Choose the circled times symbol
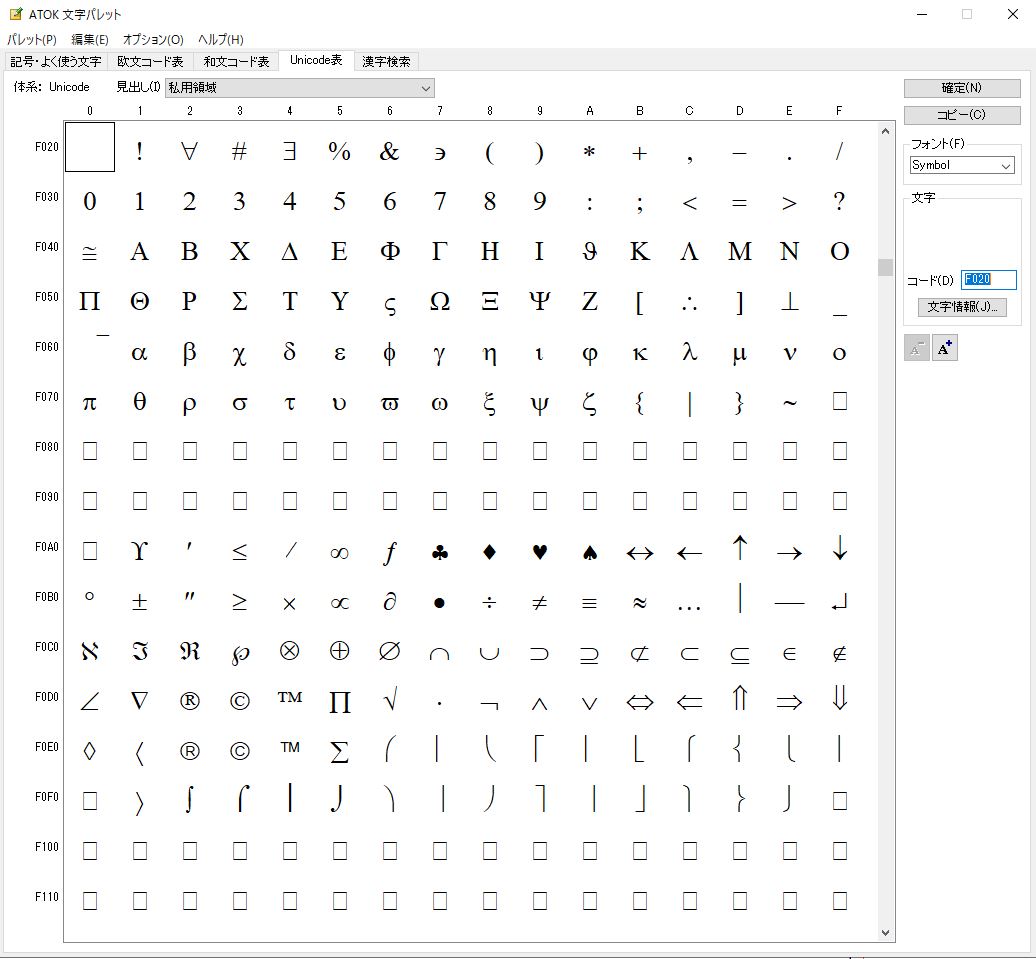The height and width of the screenshot is (959, 1036). click(289, 651)
